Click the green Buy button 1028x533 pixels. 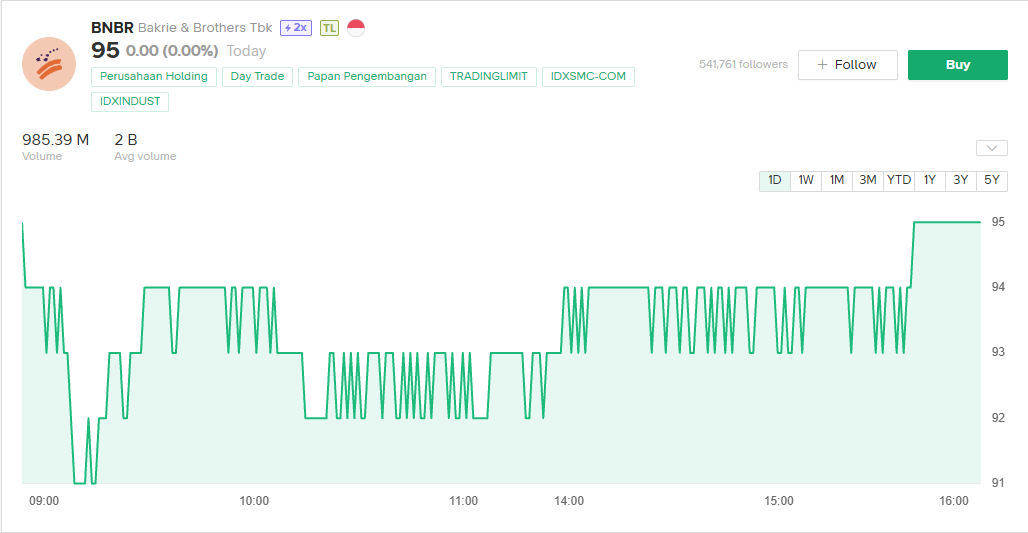(957, 65)
